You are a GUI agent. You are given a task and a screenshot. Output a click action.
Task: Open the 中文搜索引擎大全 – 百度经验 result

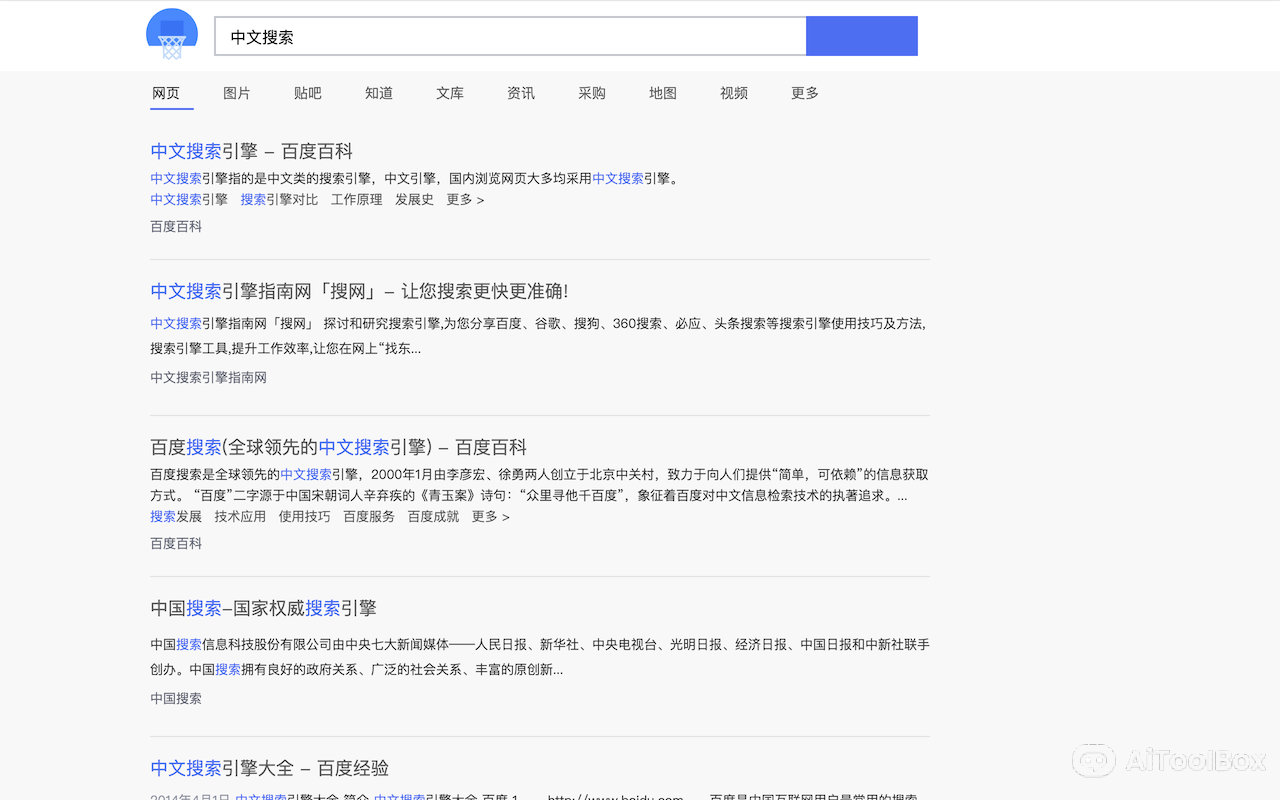(x=270, y=768)
